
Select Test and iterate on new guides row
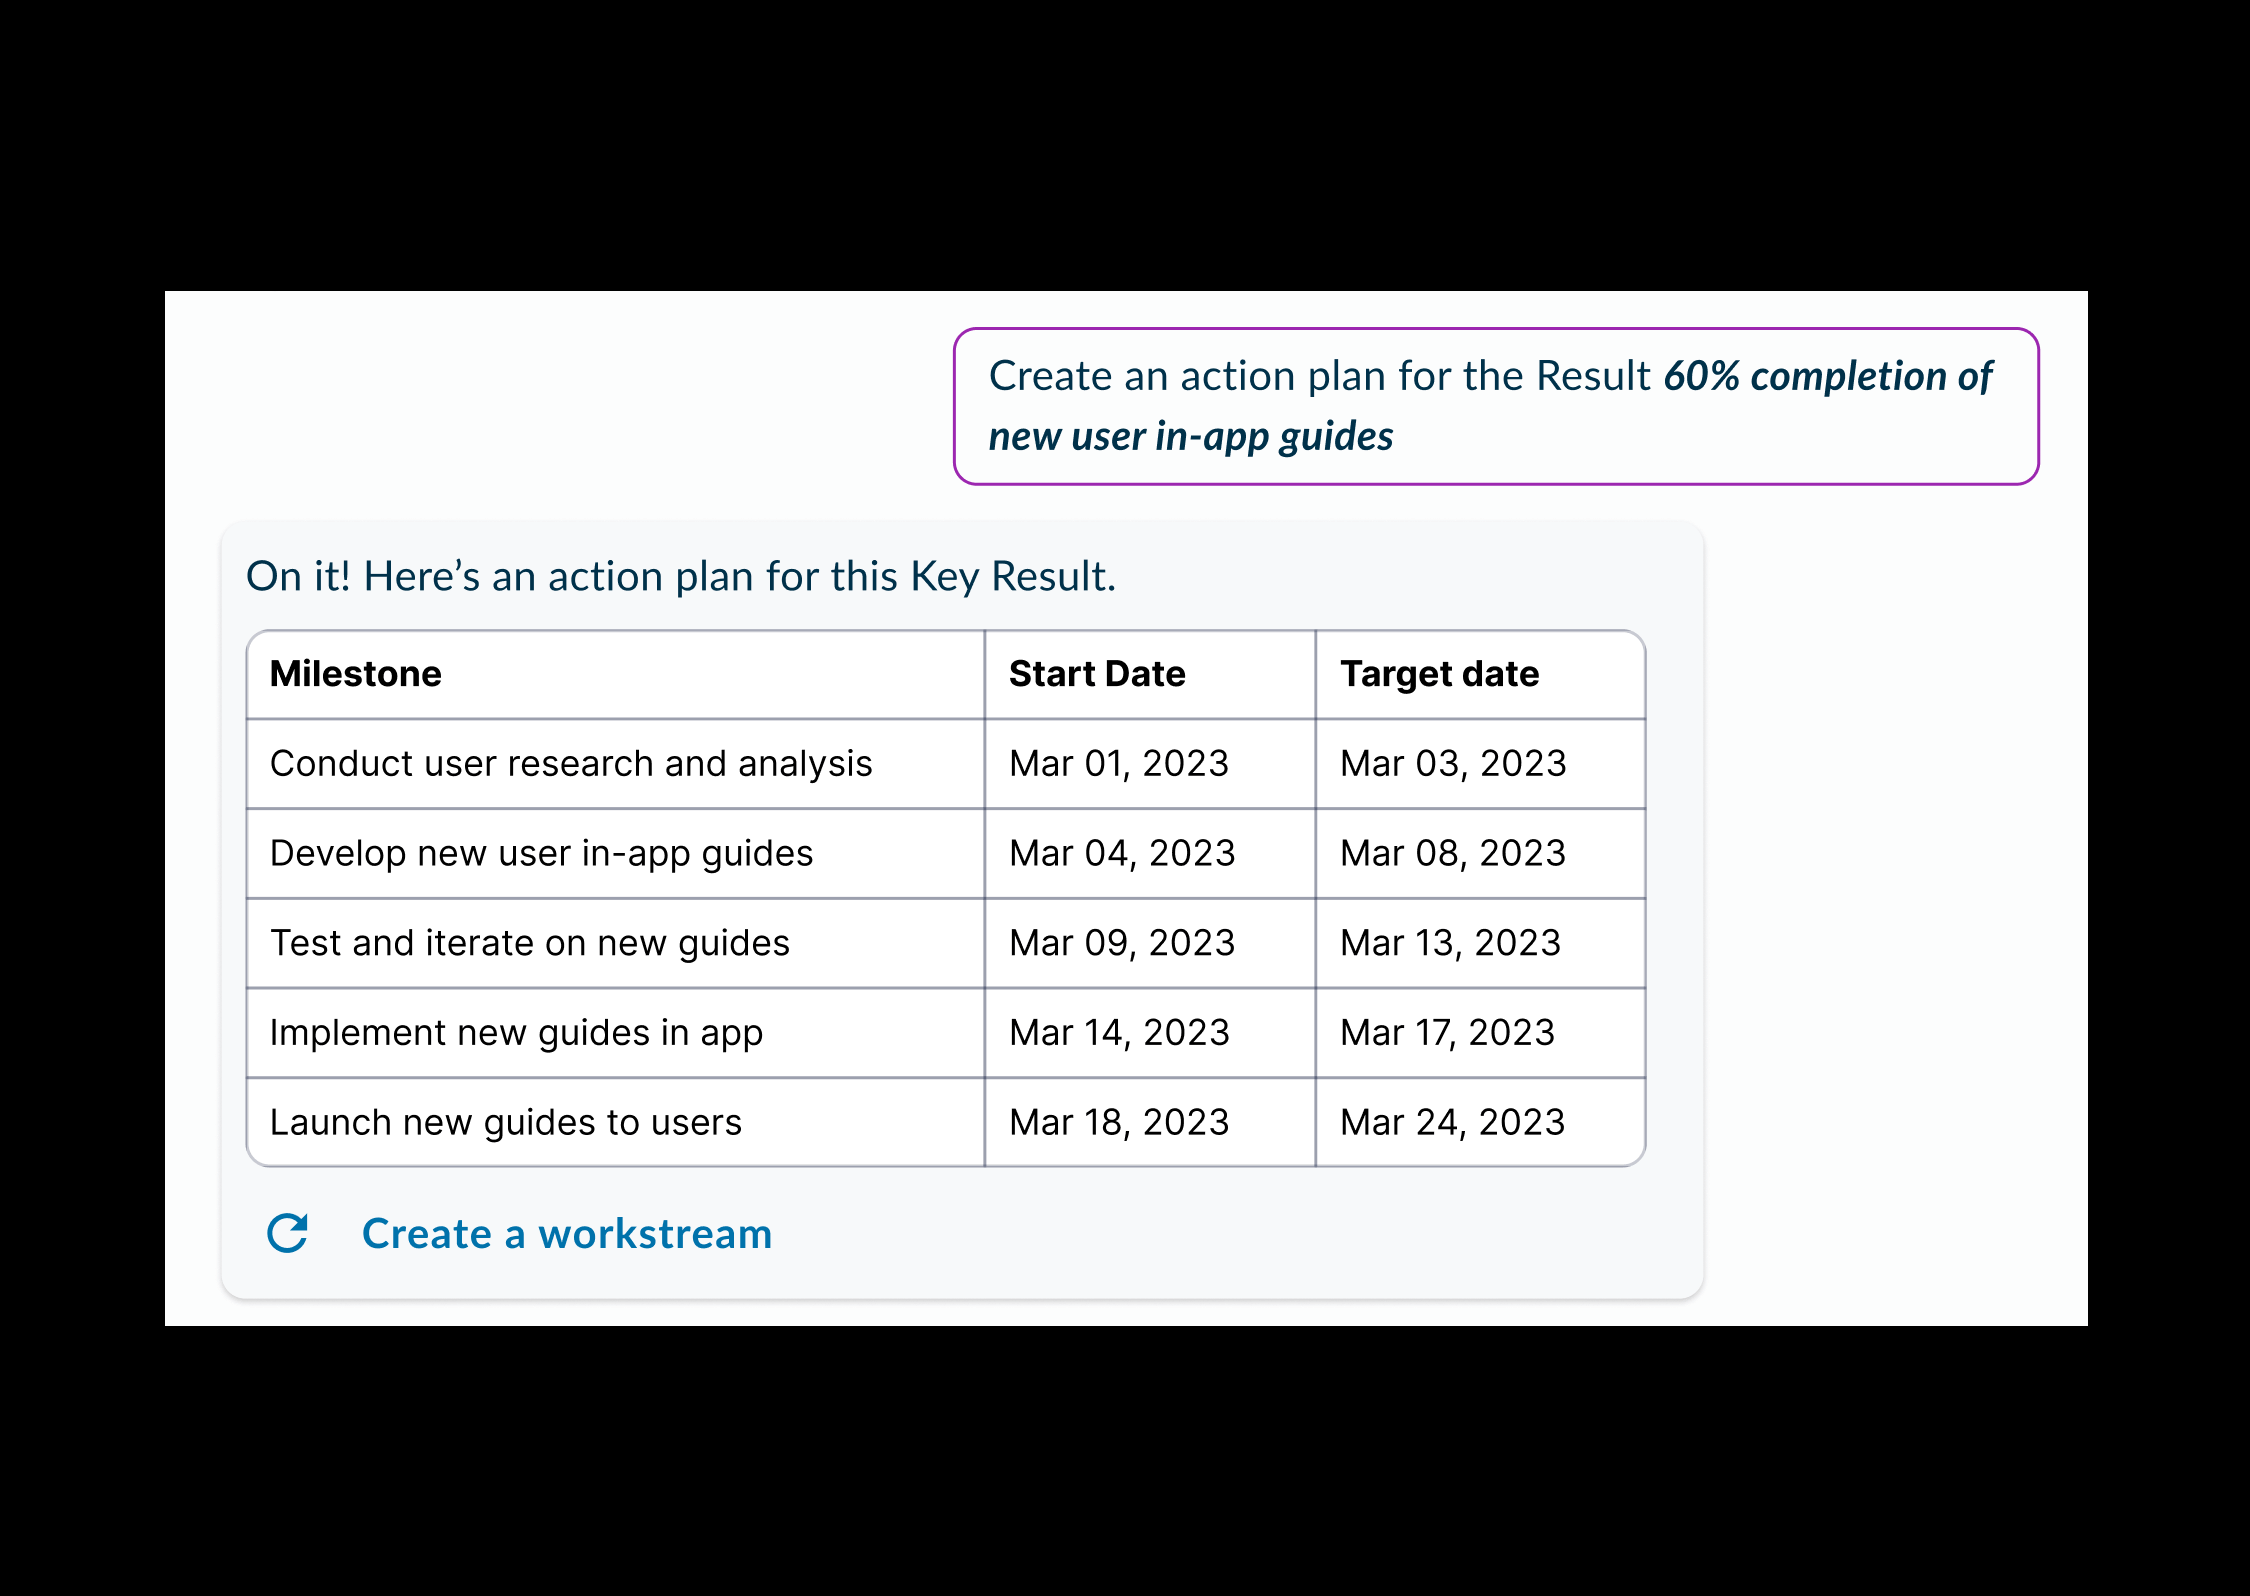point(946,943)
